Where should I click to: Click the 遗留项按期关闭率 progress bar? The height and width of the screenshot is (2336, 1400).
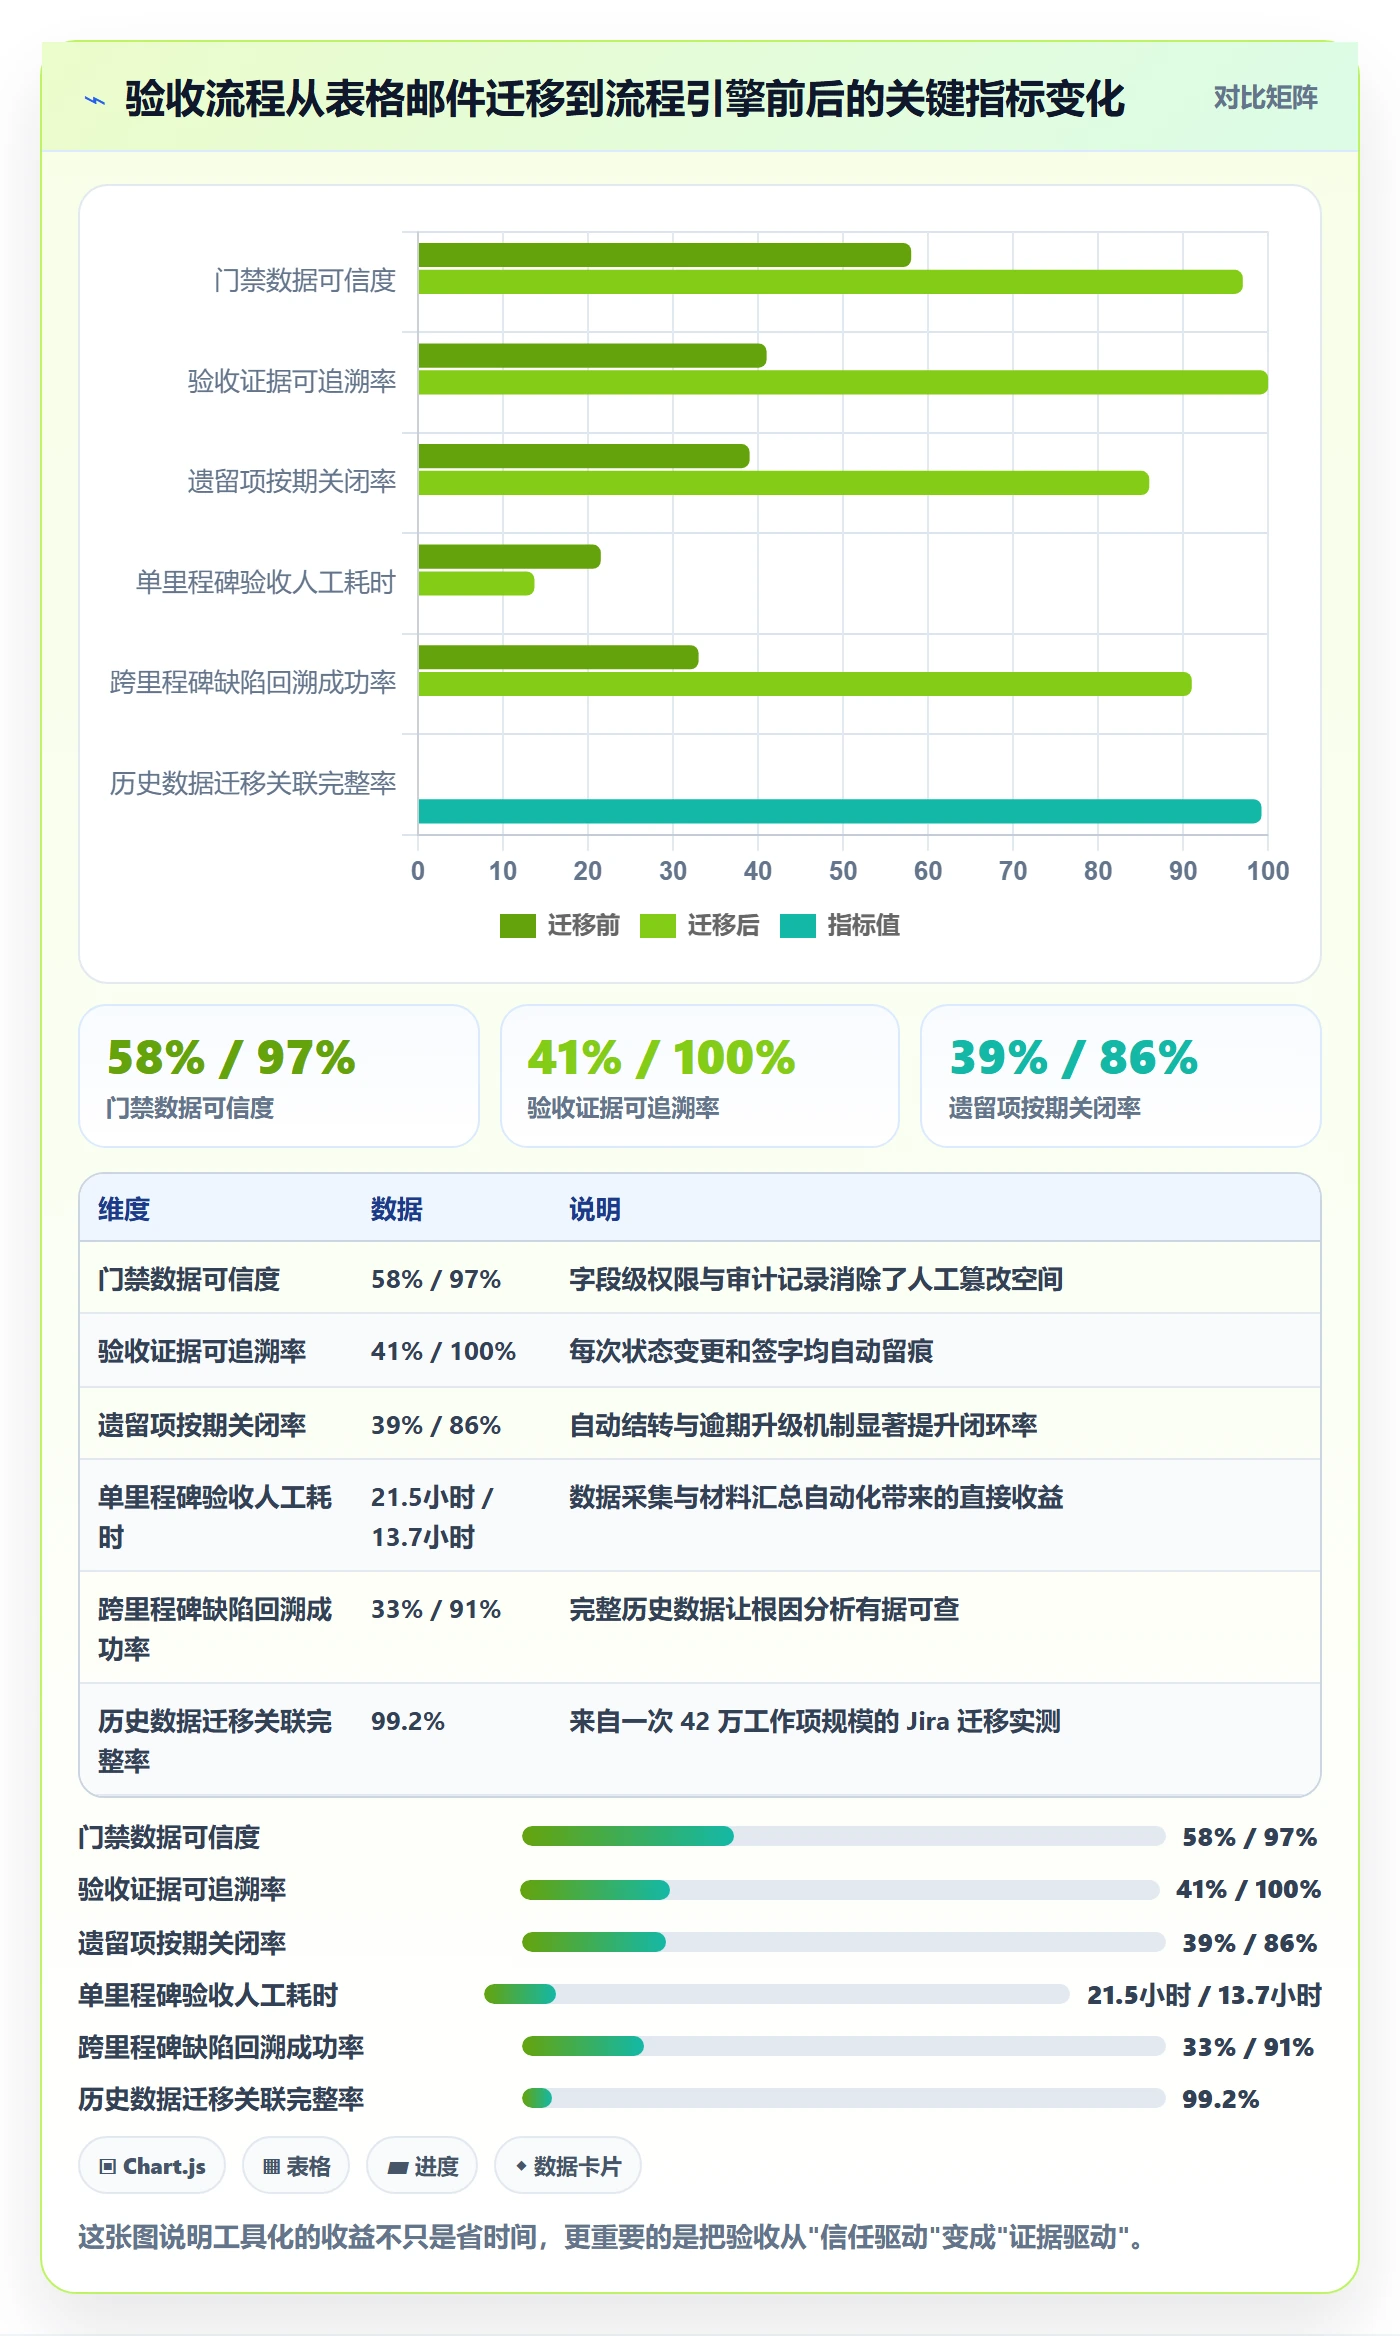pyautogui.click(x=843, y=1942)
